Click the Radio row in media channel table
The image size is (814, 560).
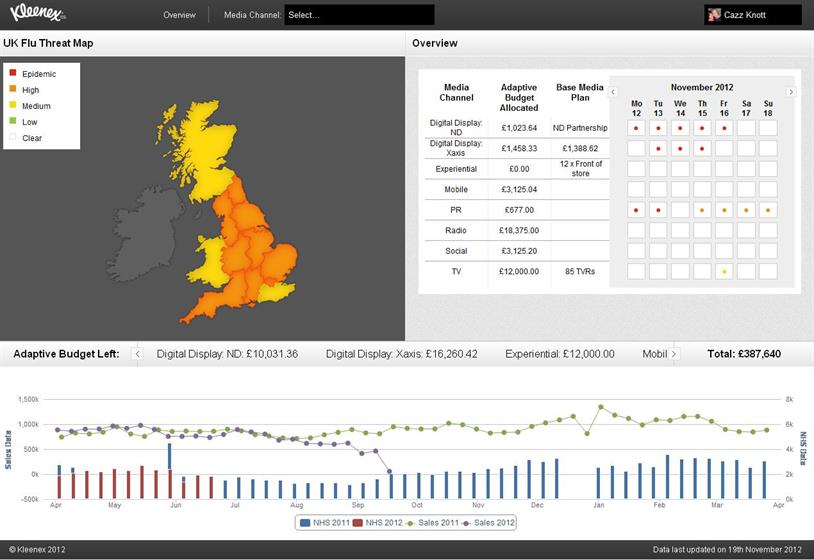pos(456,230)
